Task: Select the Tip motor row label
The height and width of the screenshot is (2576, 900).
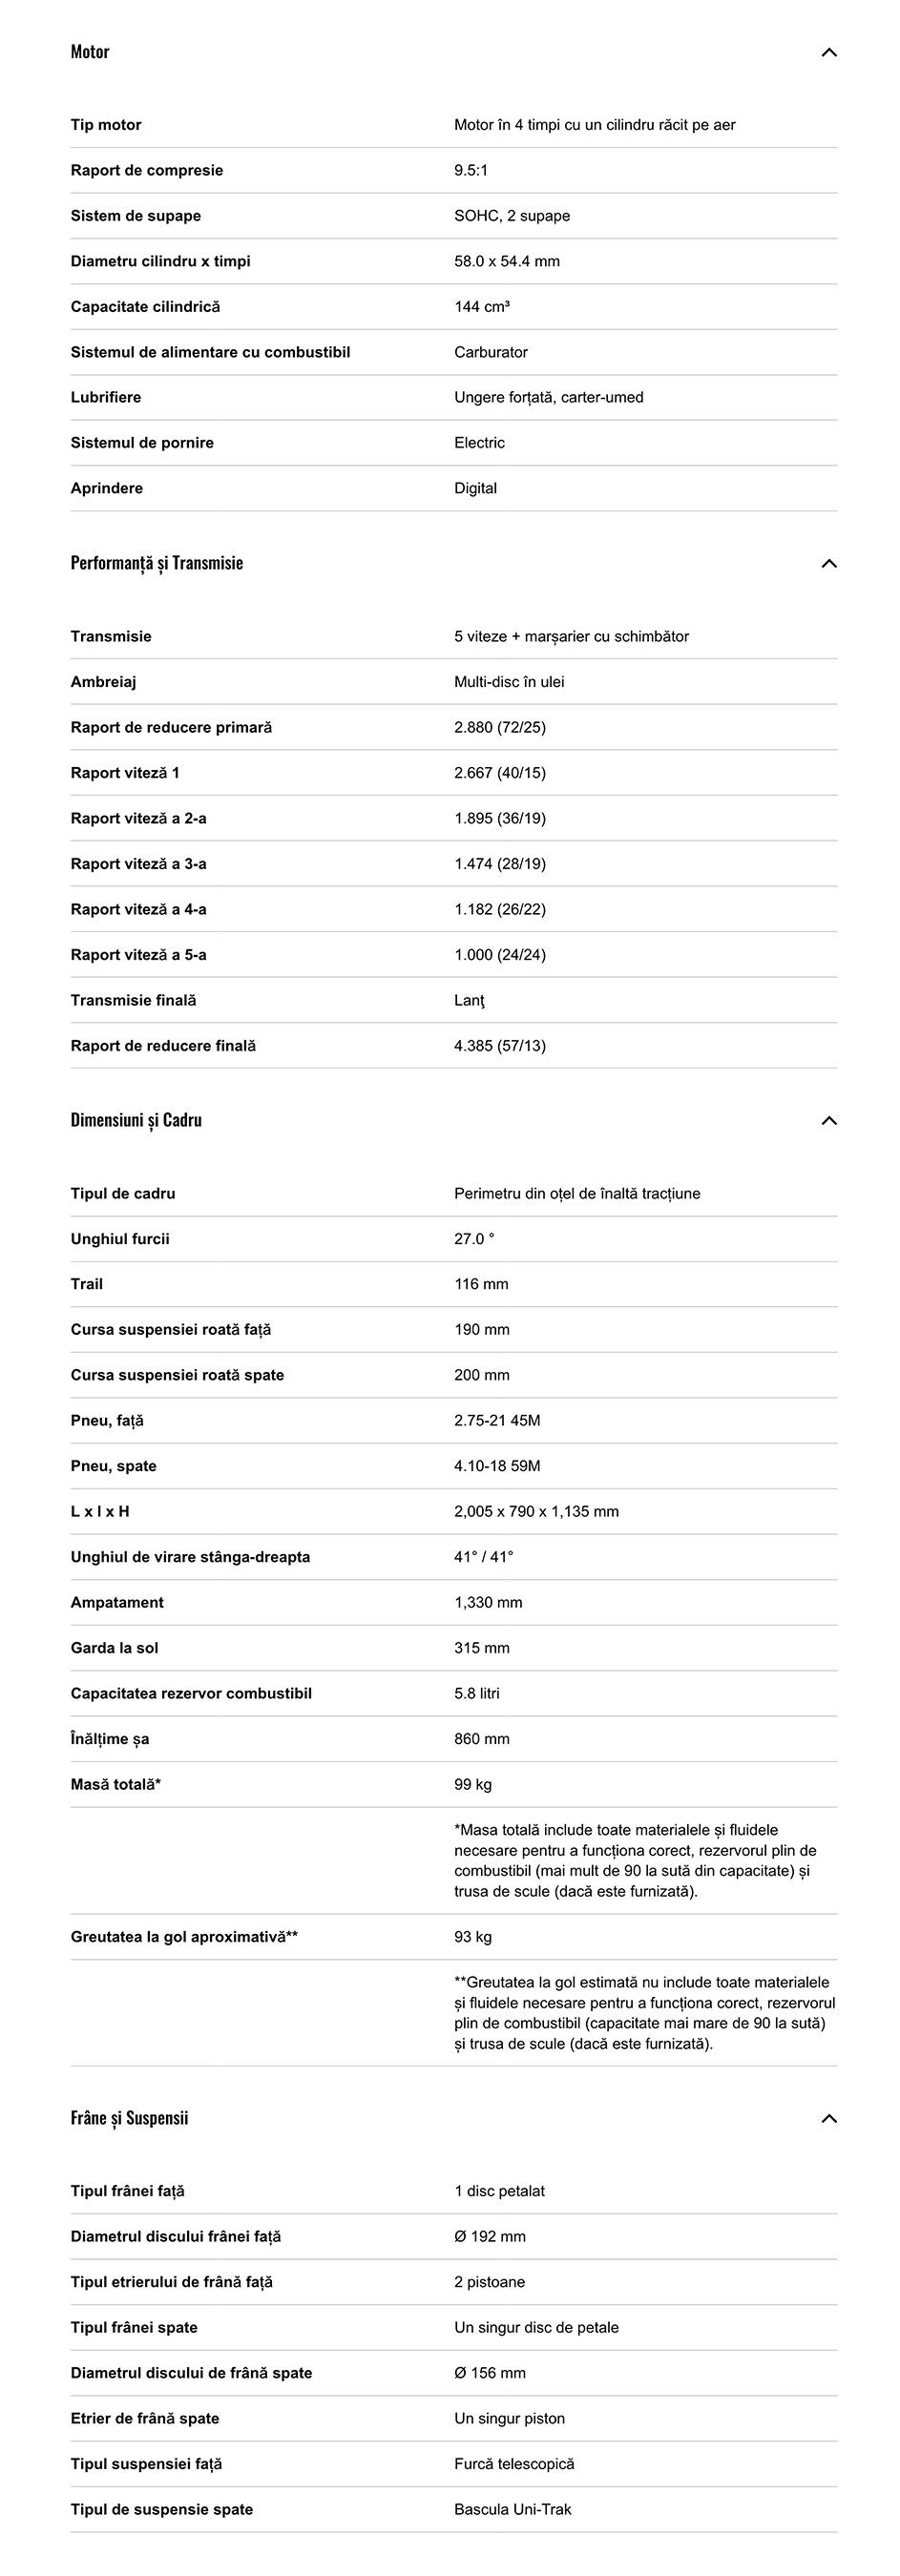Action: click(x=106, y=125)
